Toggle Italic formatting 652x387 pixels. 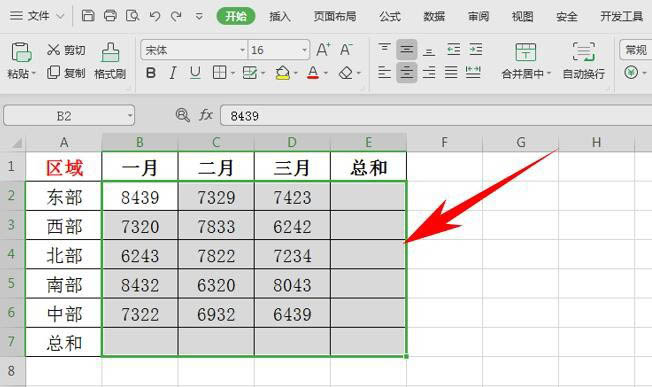(173, 73)
